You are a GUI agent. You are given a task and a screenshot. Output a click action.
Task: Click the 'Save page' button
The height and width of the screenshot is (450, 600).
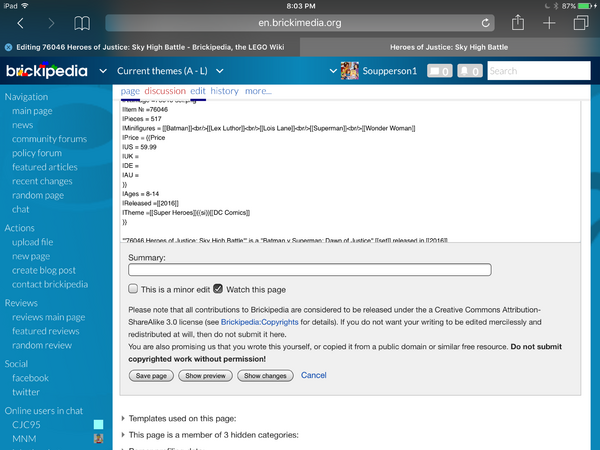click(x=151, y=376)
